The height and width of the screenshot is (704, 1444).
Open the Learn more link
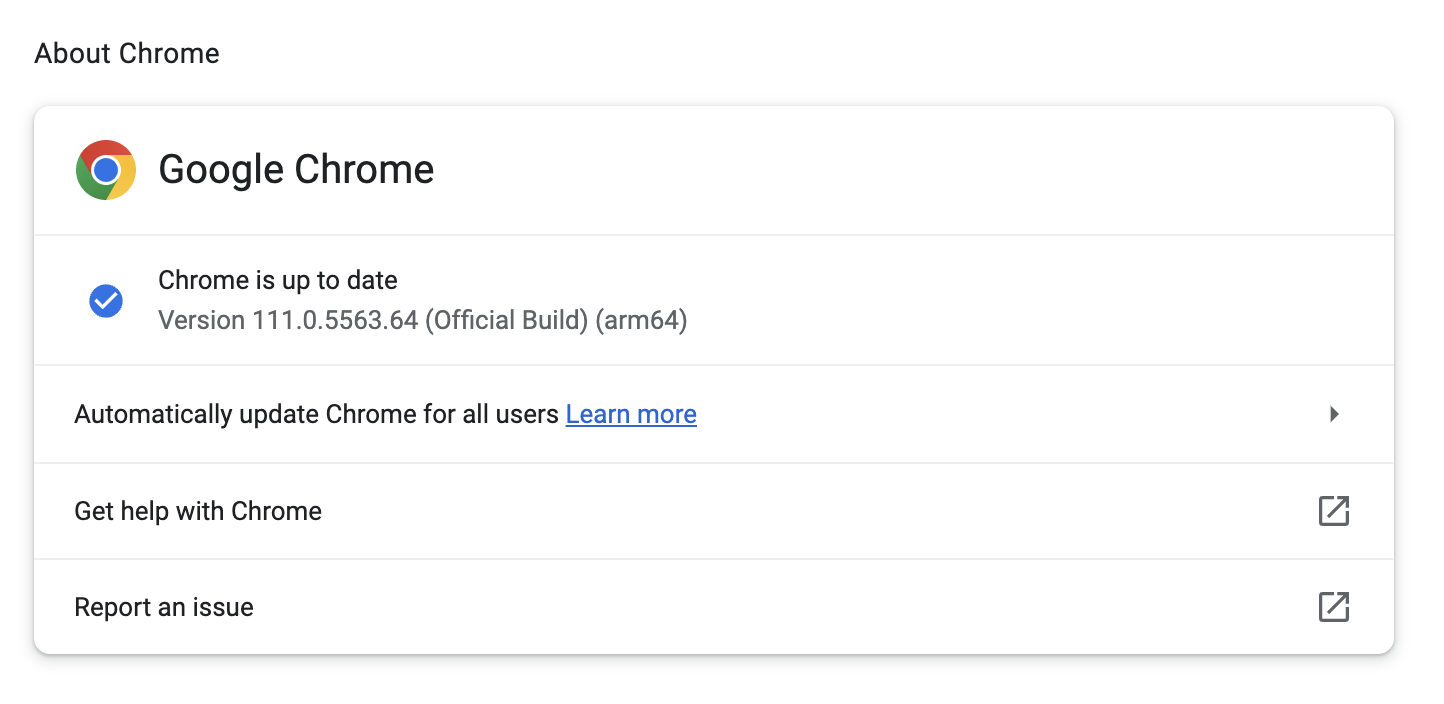[x=630, y=414]
